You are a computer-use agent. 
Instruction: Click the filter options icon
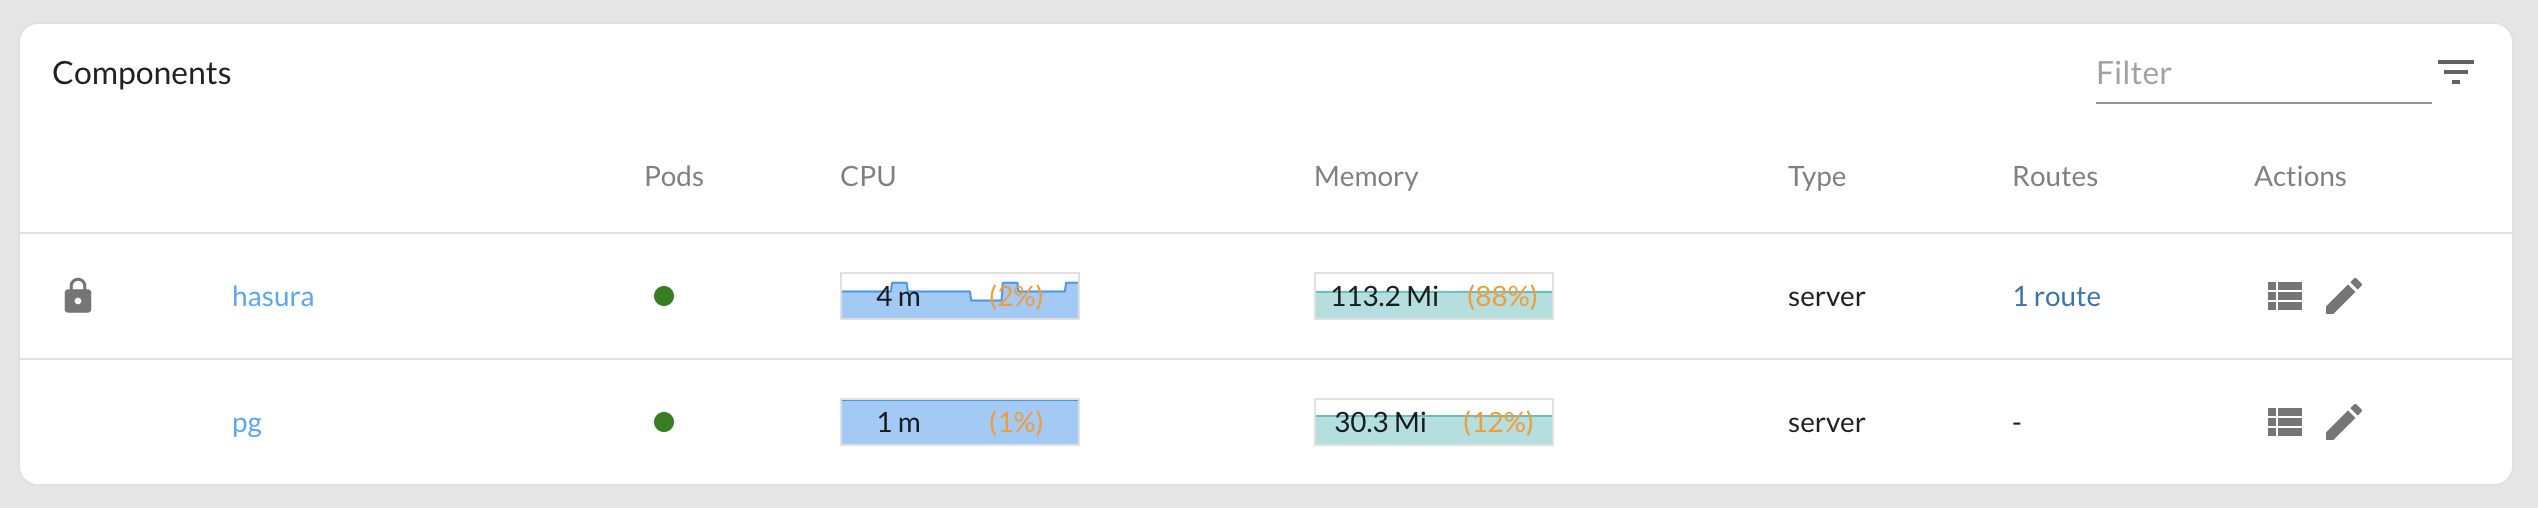point(2456,72)
